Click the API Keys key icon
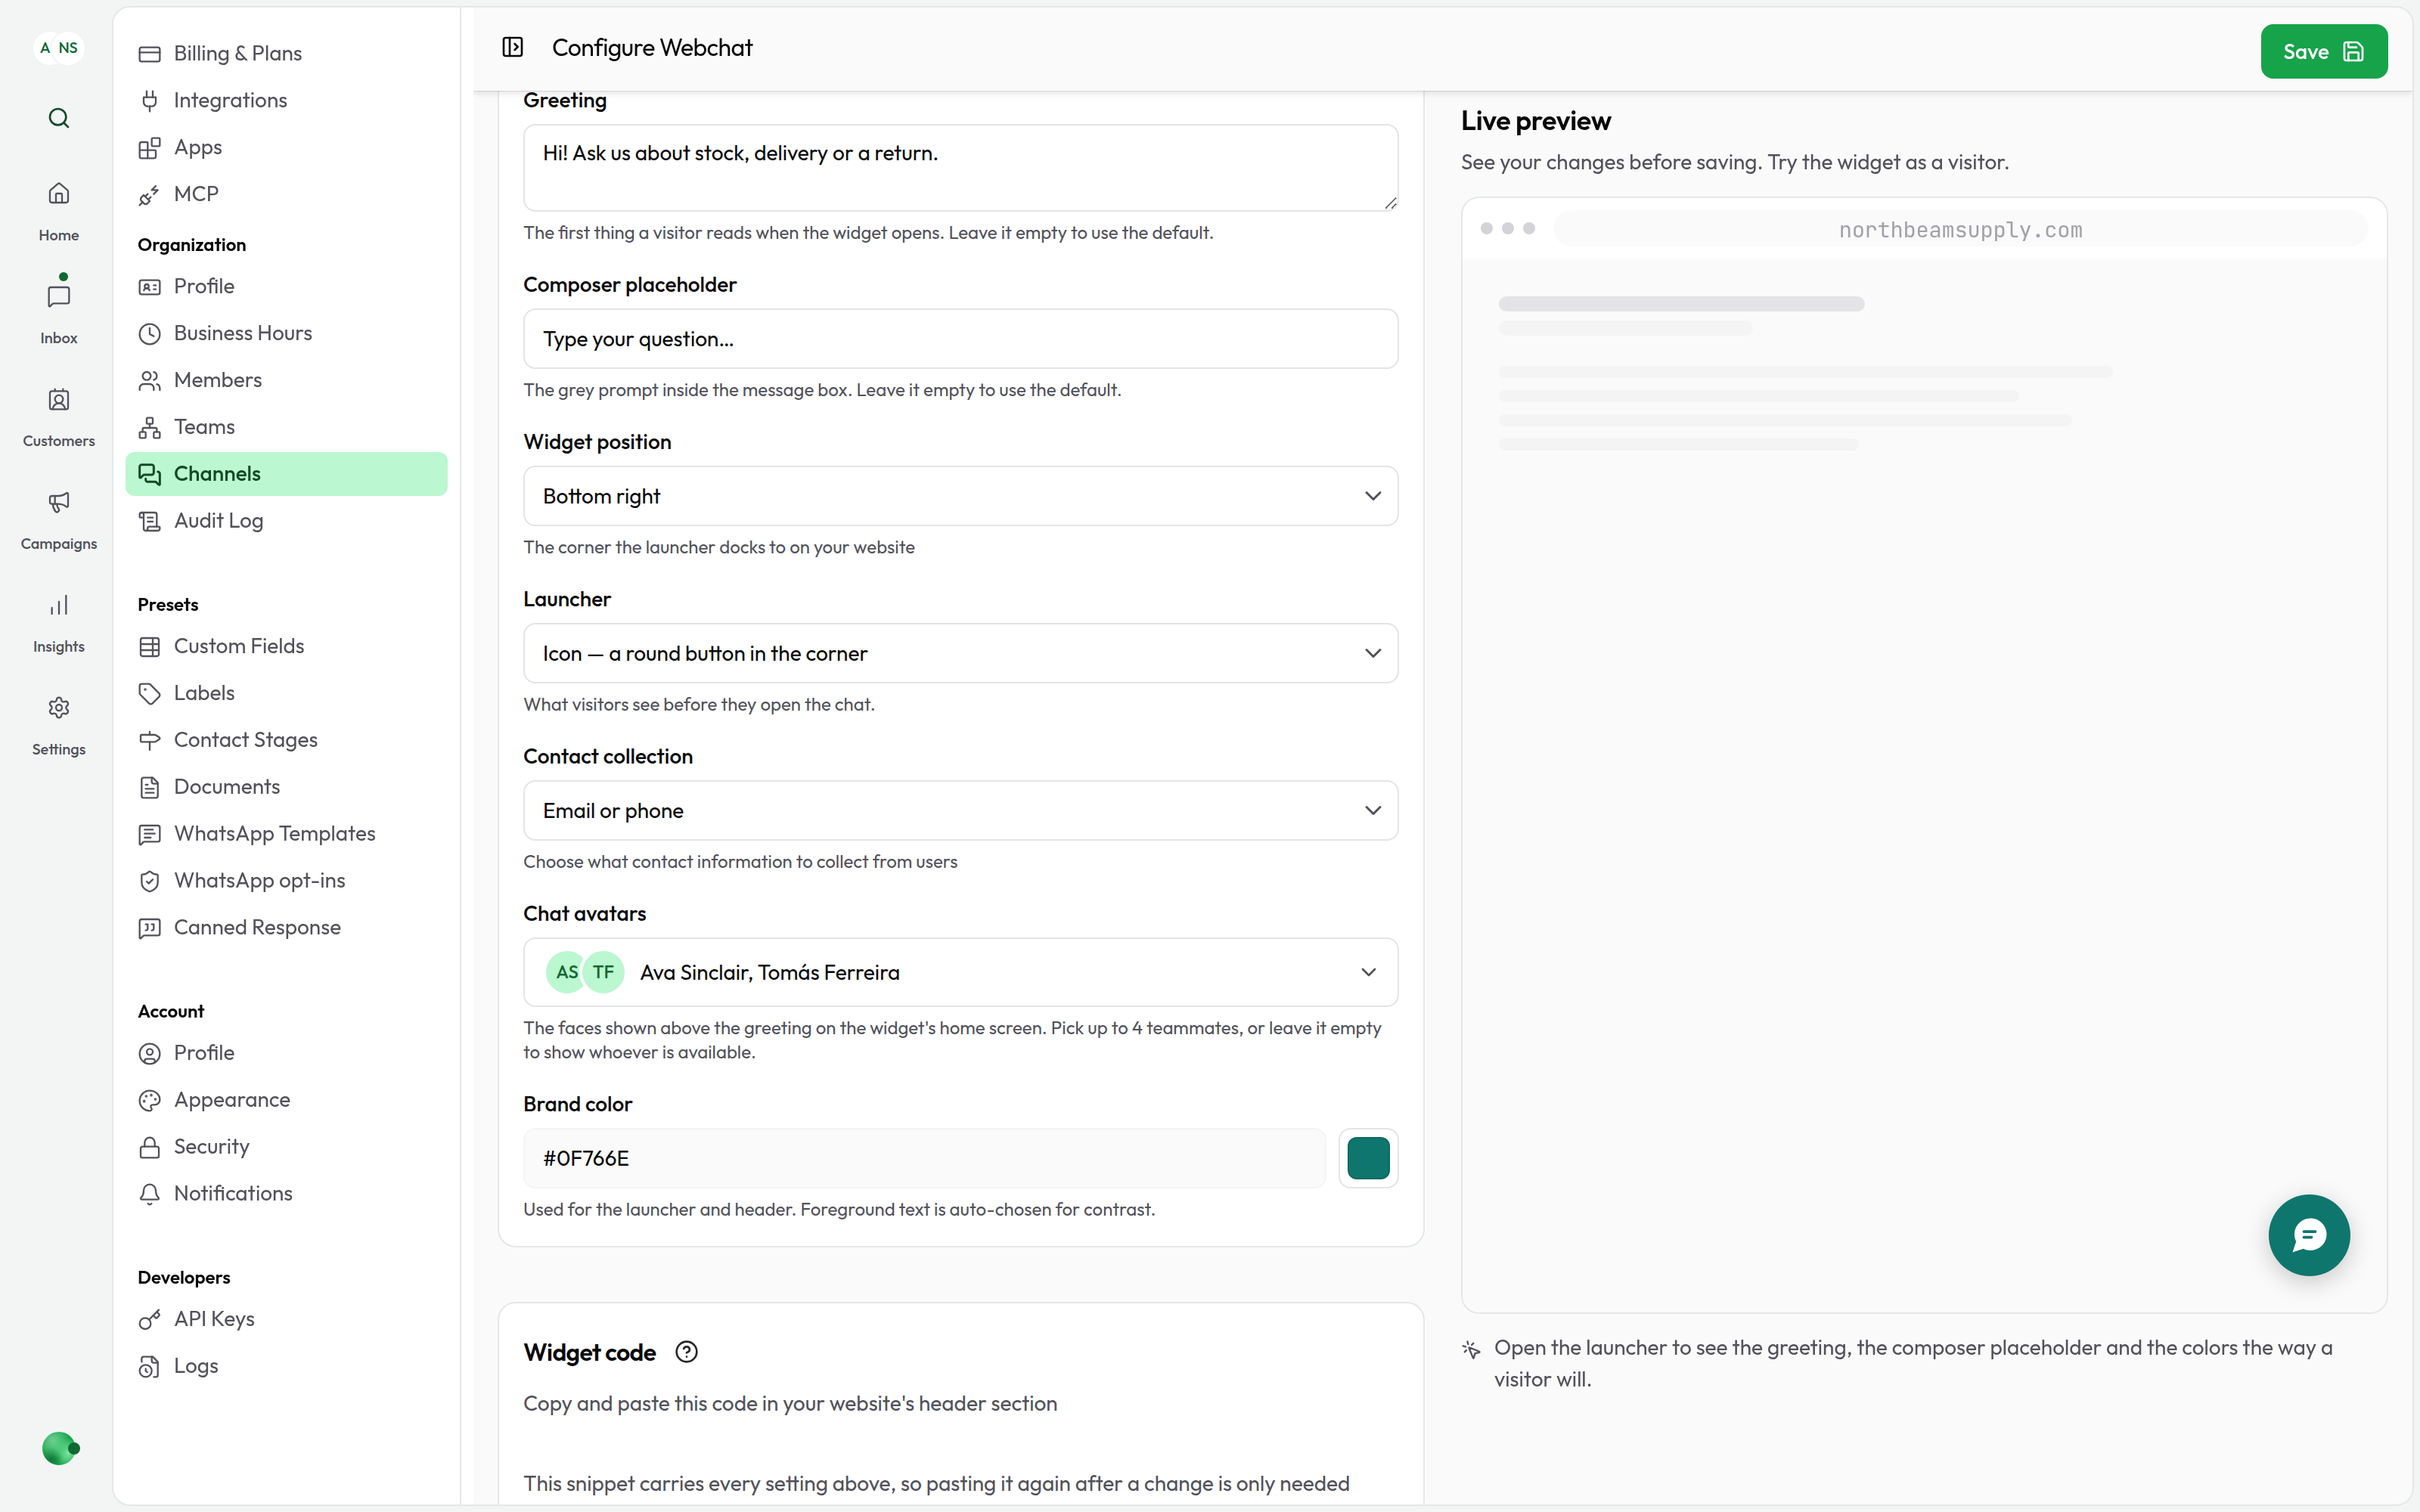The width and height of the screenshot is (2420, 1512). [150, 1319]
